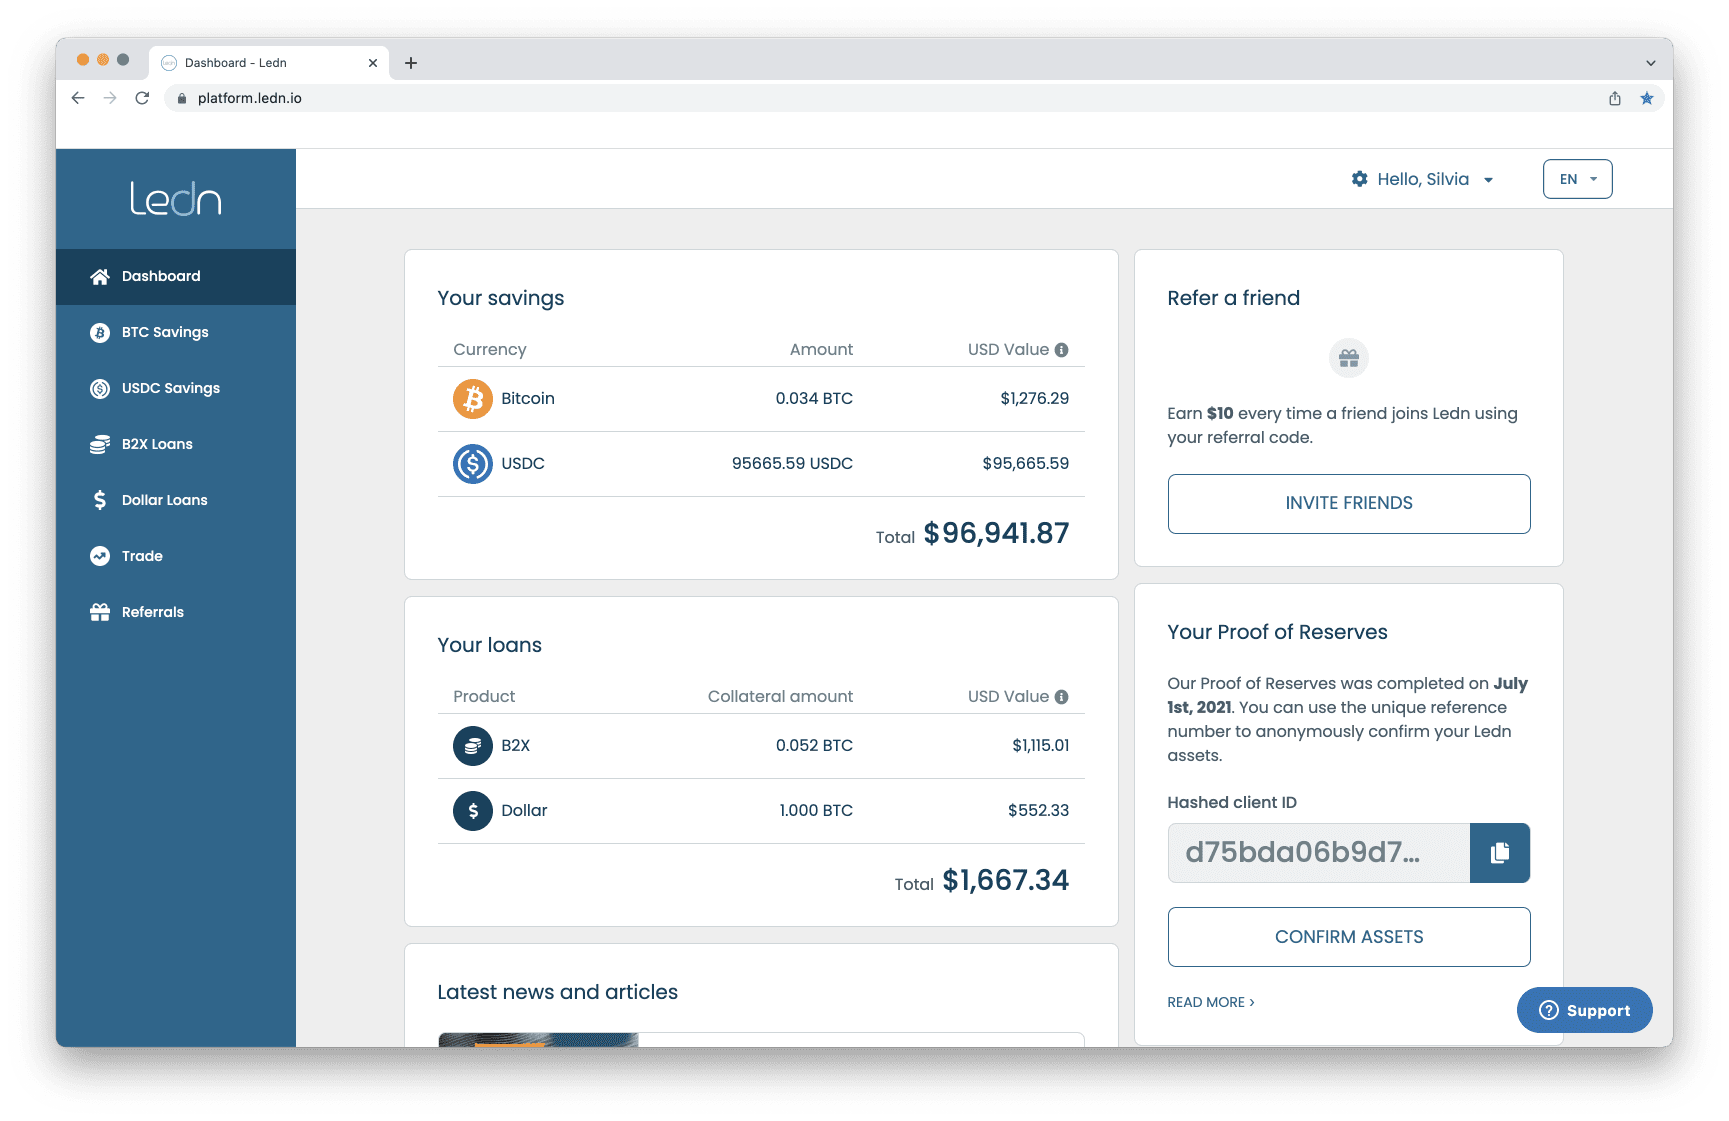Follow the READ MORE link

[1211, 1002]
